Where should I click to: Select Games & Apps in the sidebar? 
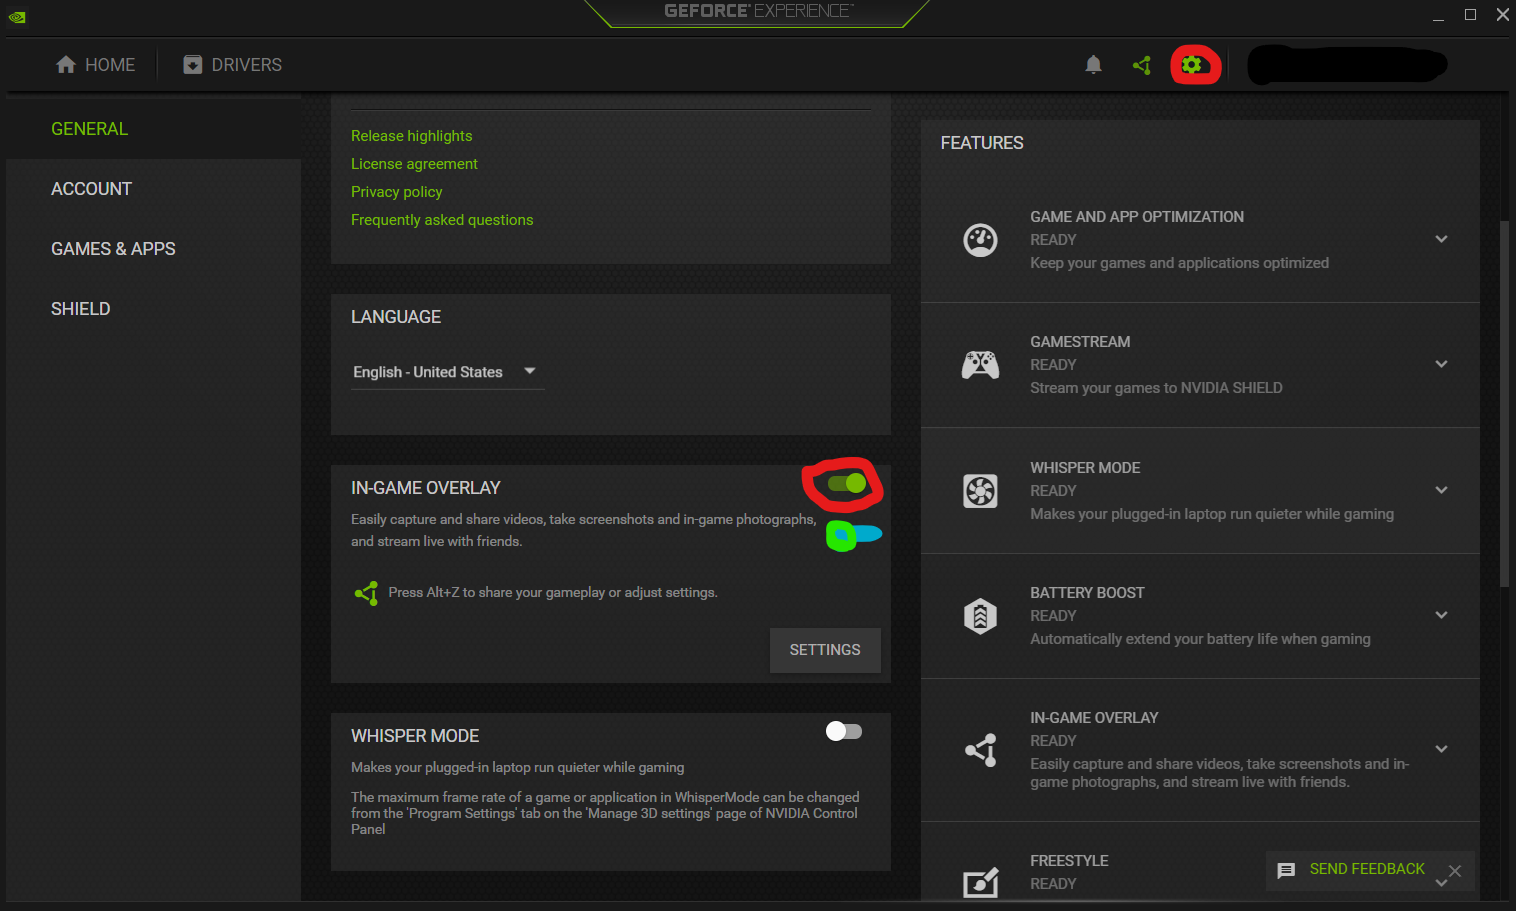click(x=113, y=248)
